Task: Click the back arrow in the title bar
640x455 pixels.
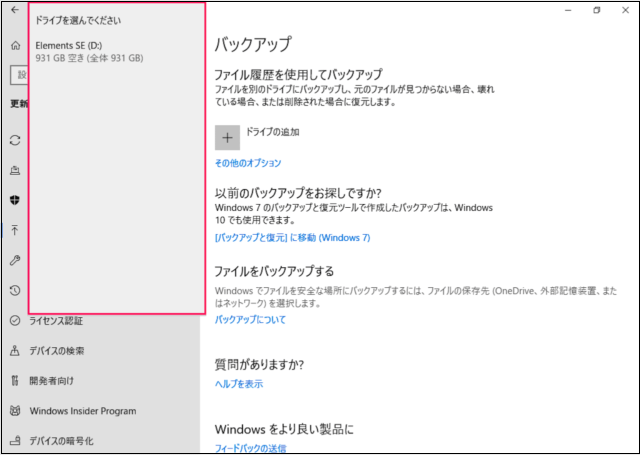Action: pyautogui.click(x=15, y=10)
